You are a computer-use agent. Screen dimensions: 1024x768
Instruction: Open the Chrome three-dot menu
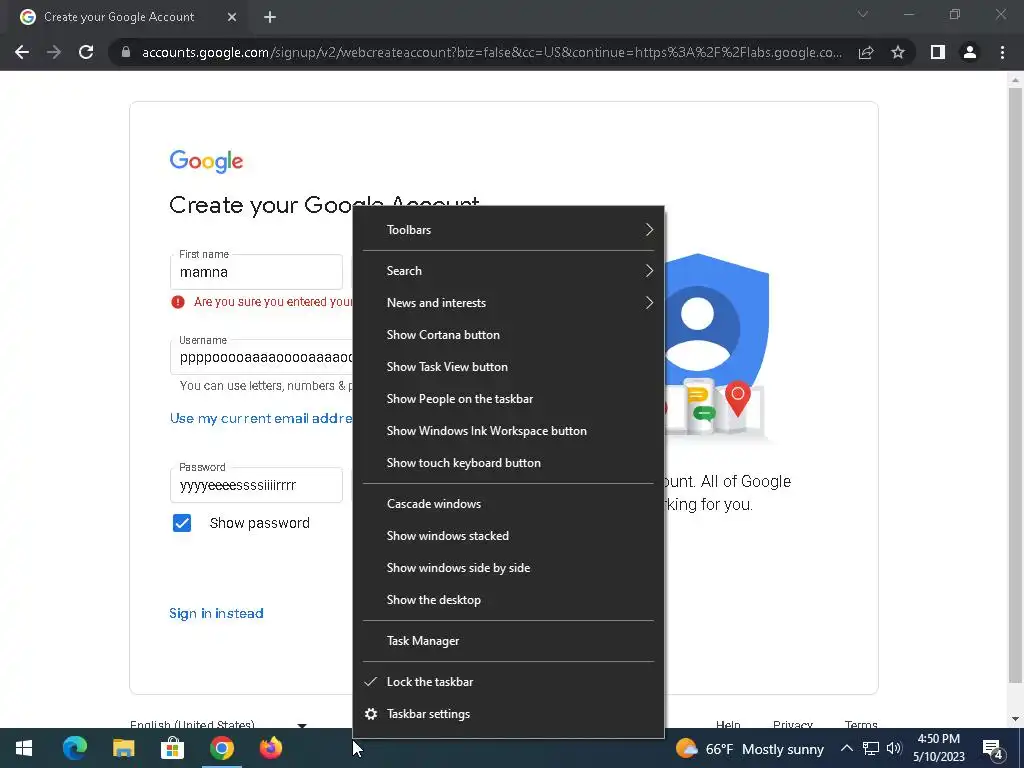tap(1002, 52)
